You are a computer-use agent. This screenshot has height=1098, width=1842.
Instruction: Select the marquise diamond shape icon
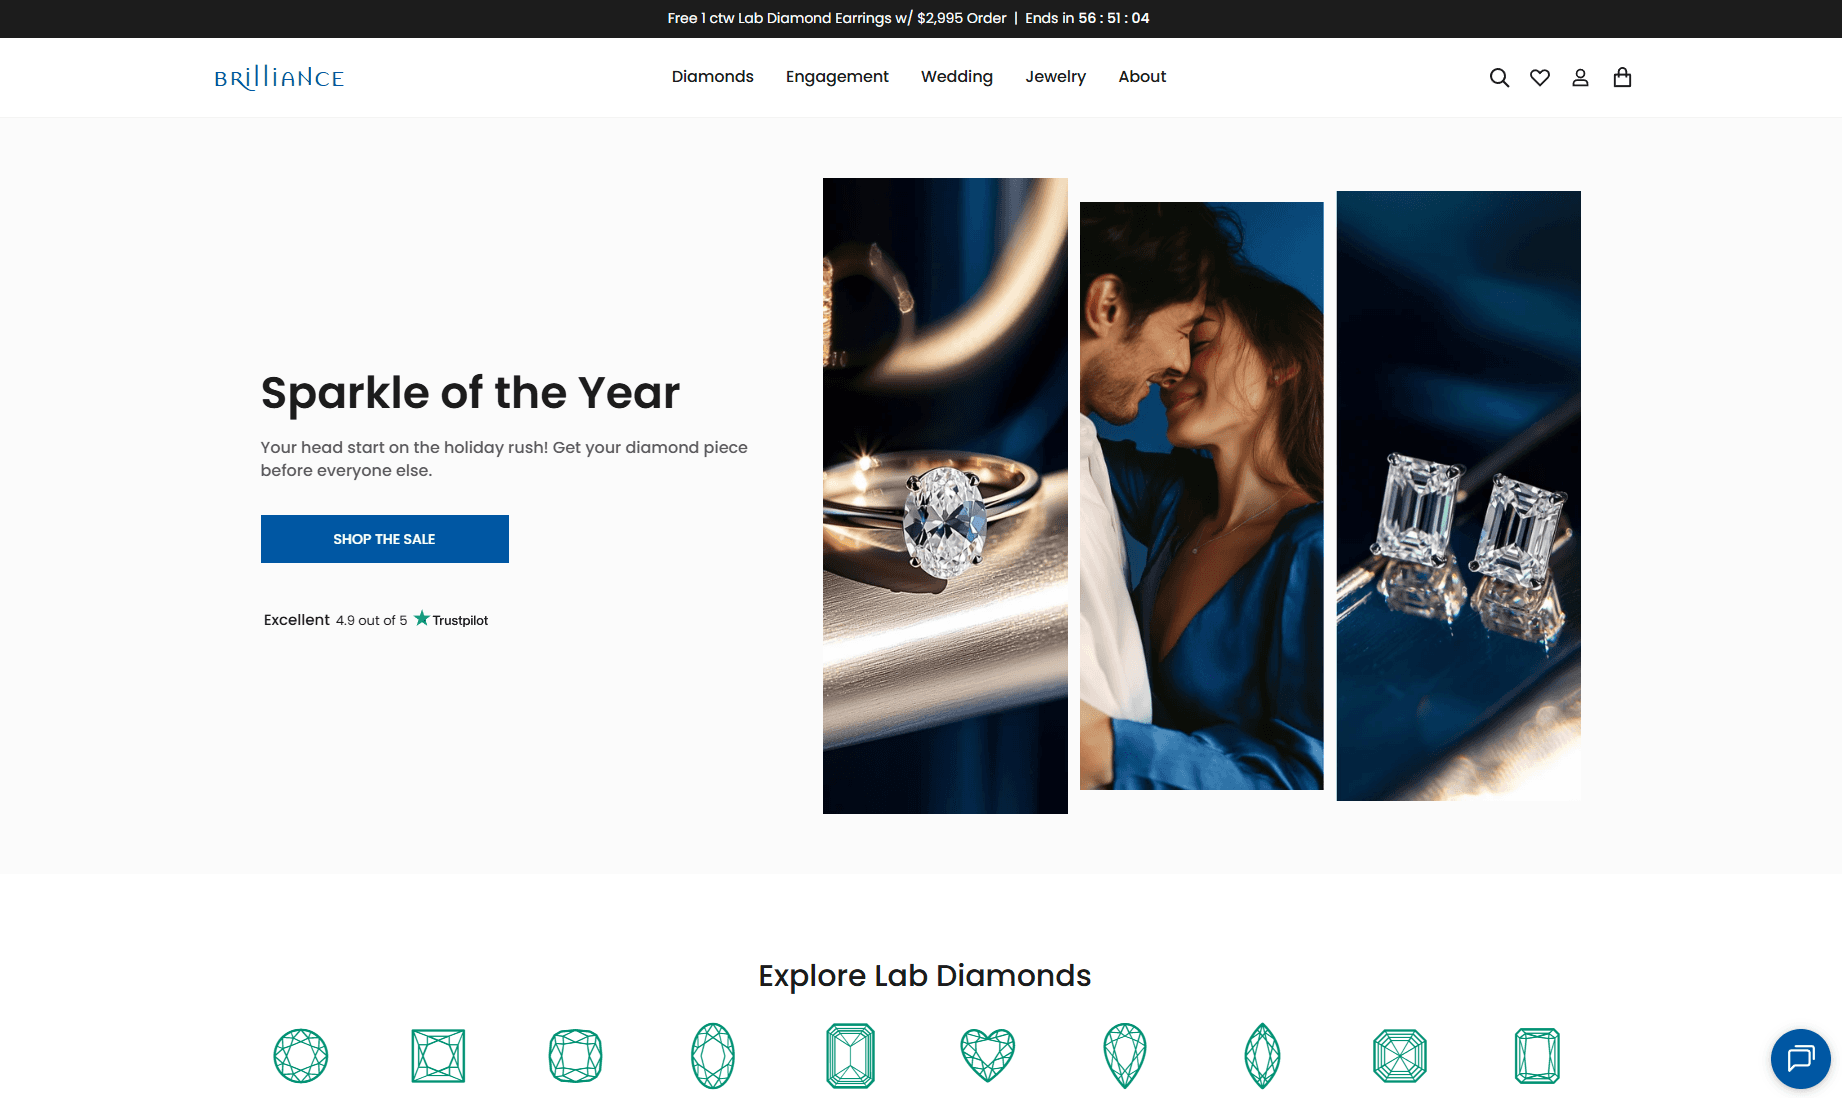(x=1262, y=1056)
